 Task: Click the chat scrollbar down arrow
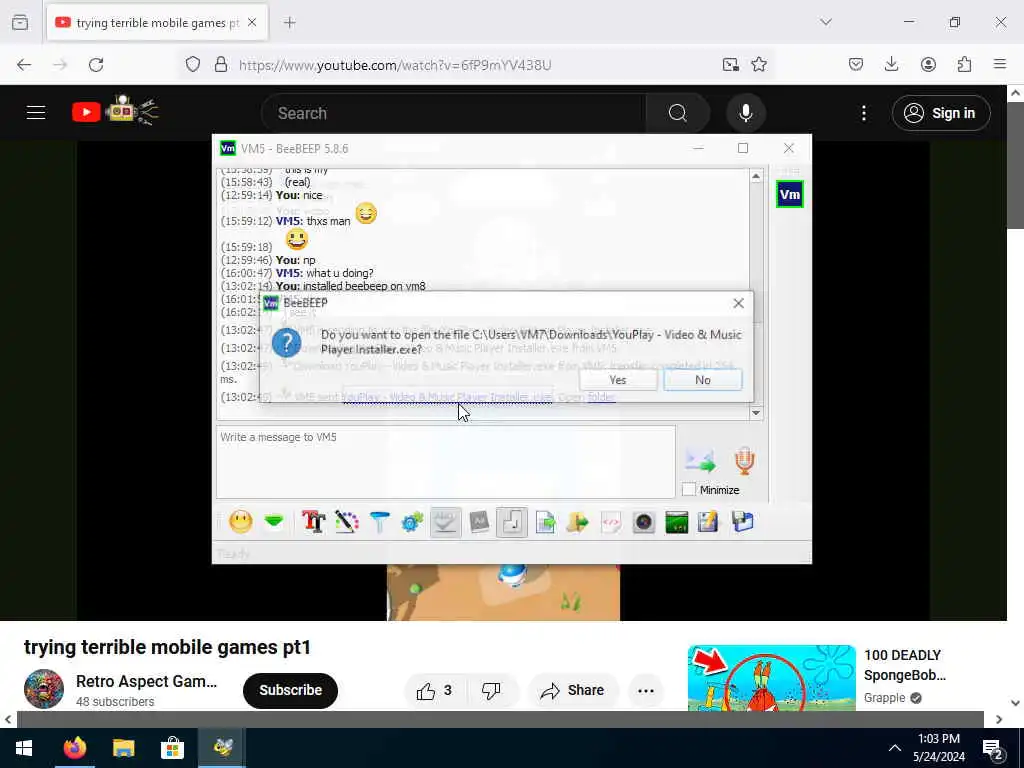(756, 413)
